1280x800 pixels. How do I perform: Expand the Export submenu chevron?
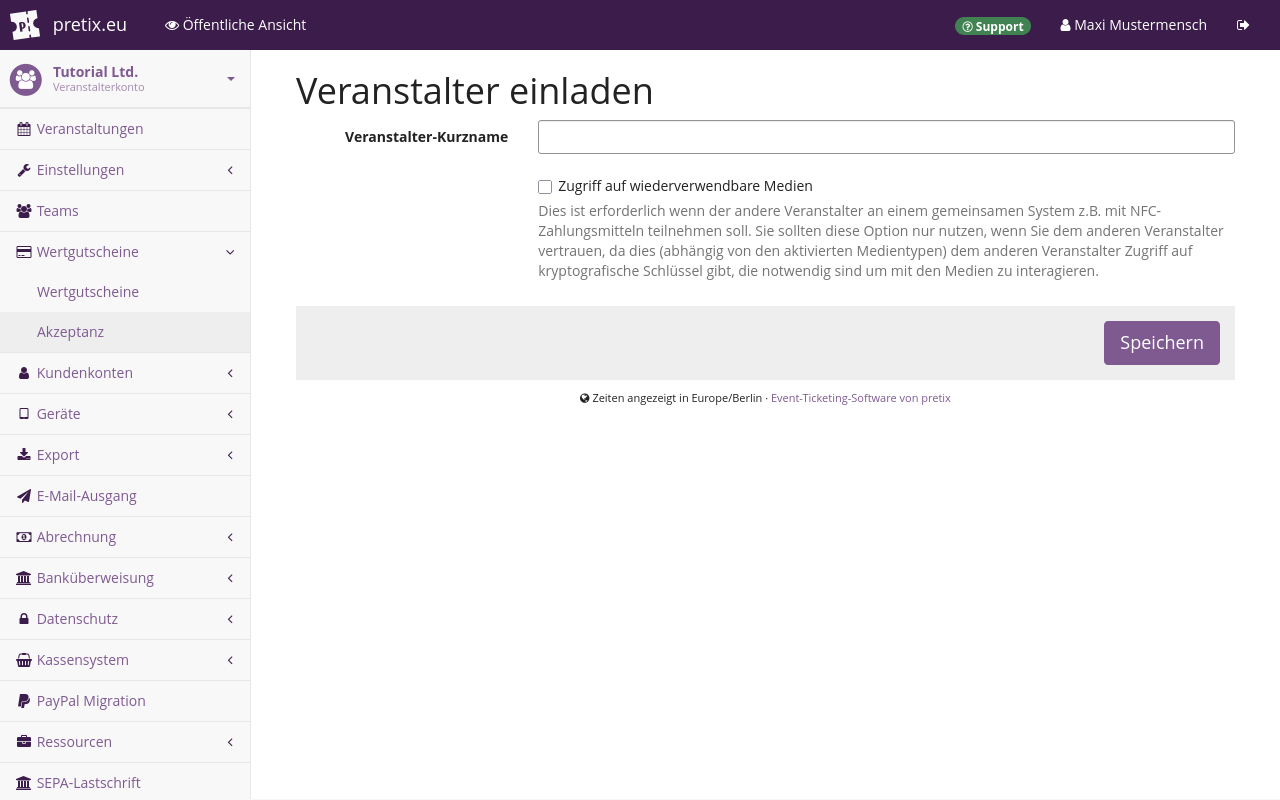[x=230, y=455]
